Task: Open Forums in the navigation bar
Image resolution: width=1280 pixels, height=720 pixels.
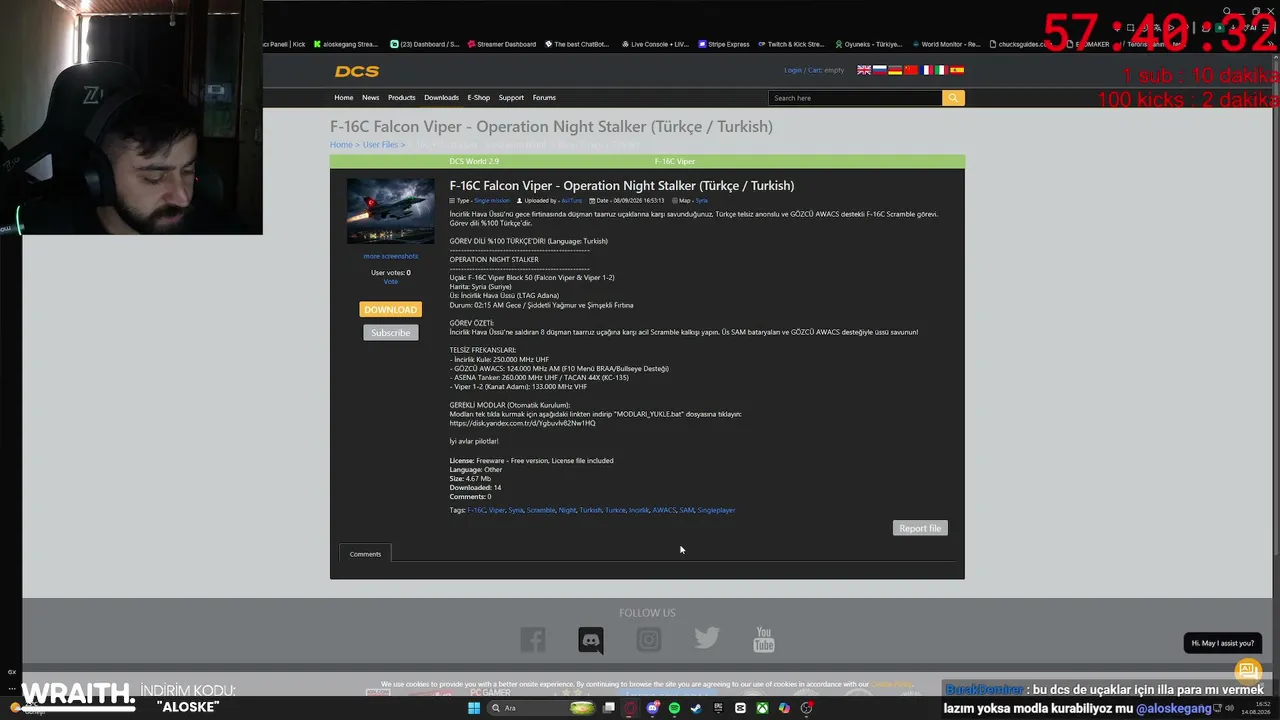Action: point(544,98)
